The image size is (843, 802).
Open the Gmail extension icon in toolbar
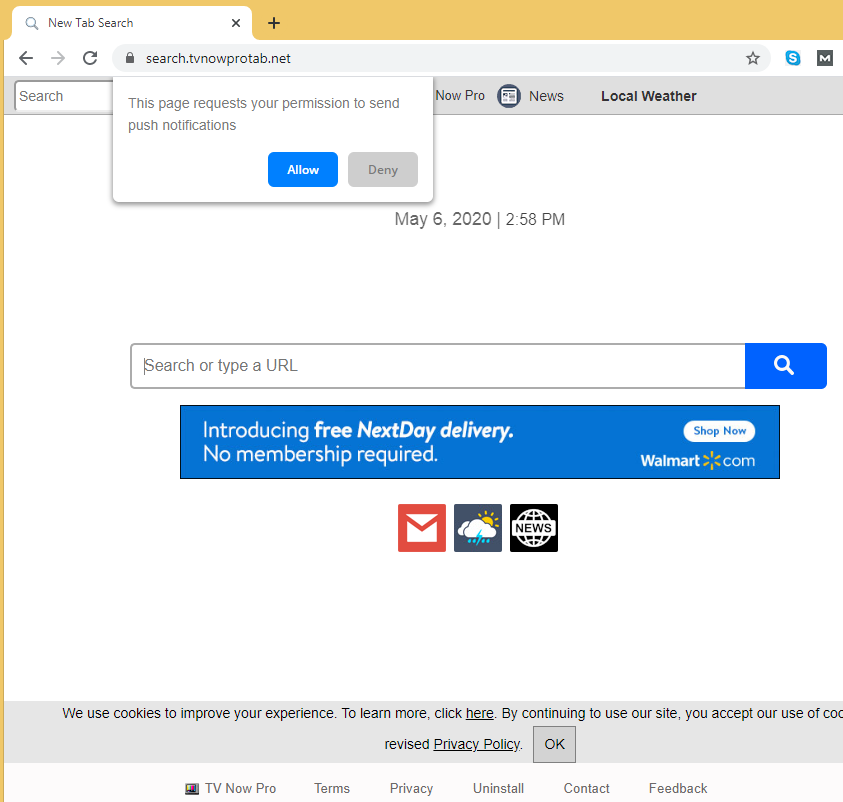pos(824,58)
